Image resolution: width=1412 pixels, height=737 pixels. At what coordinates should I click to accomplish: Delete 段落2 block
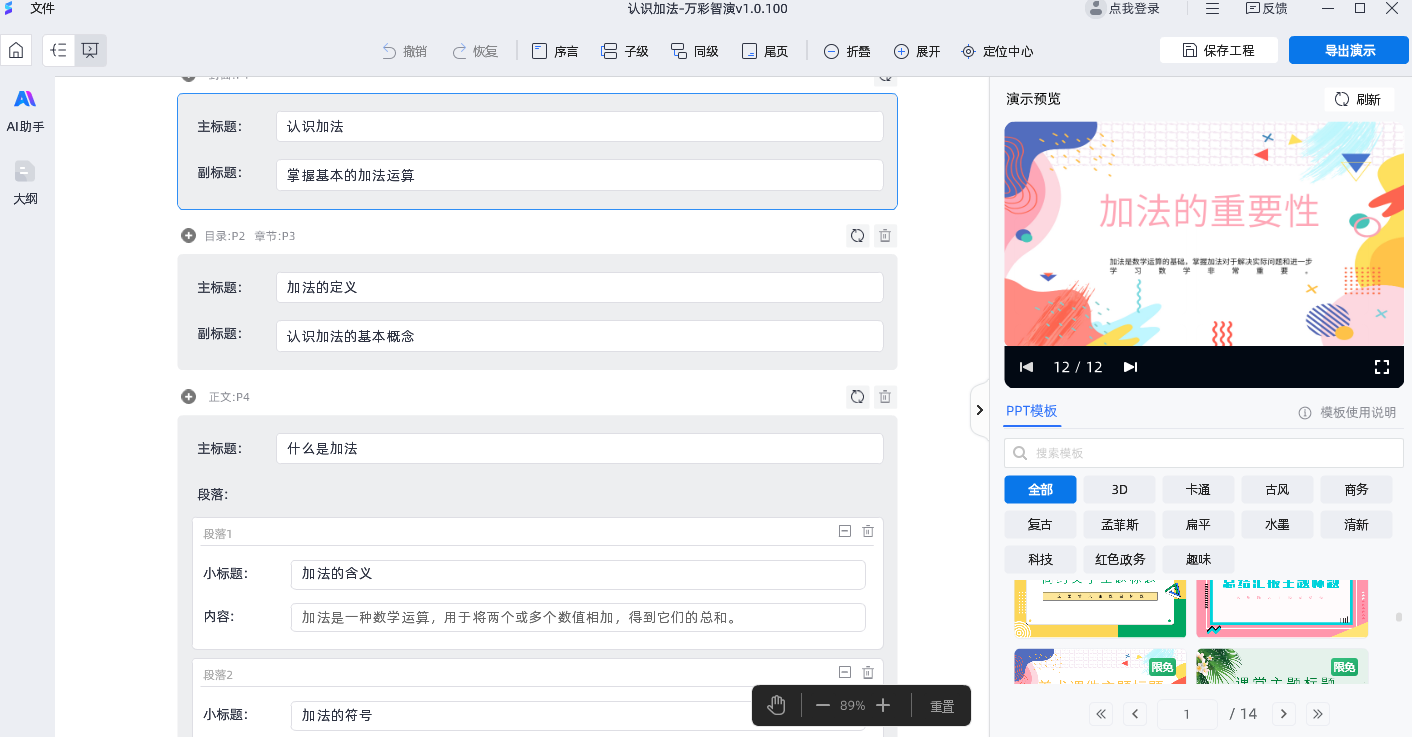pos(868,673)
